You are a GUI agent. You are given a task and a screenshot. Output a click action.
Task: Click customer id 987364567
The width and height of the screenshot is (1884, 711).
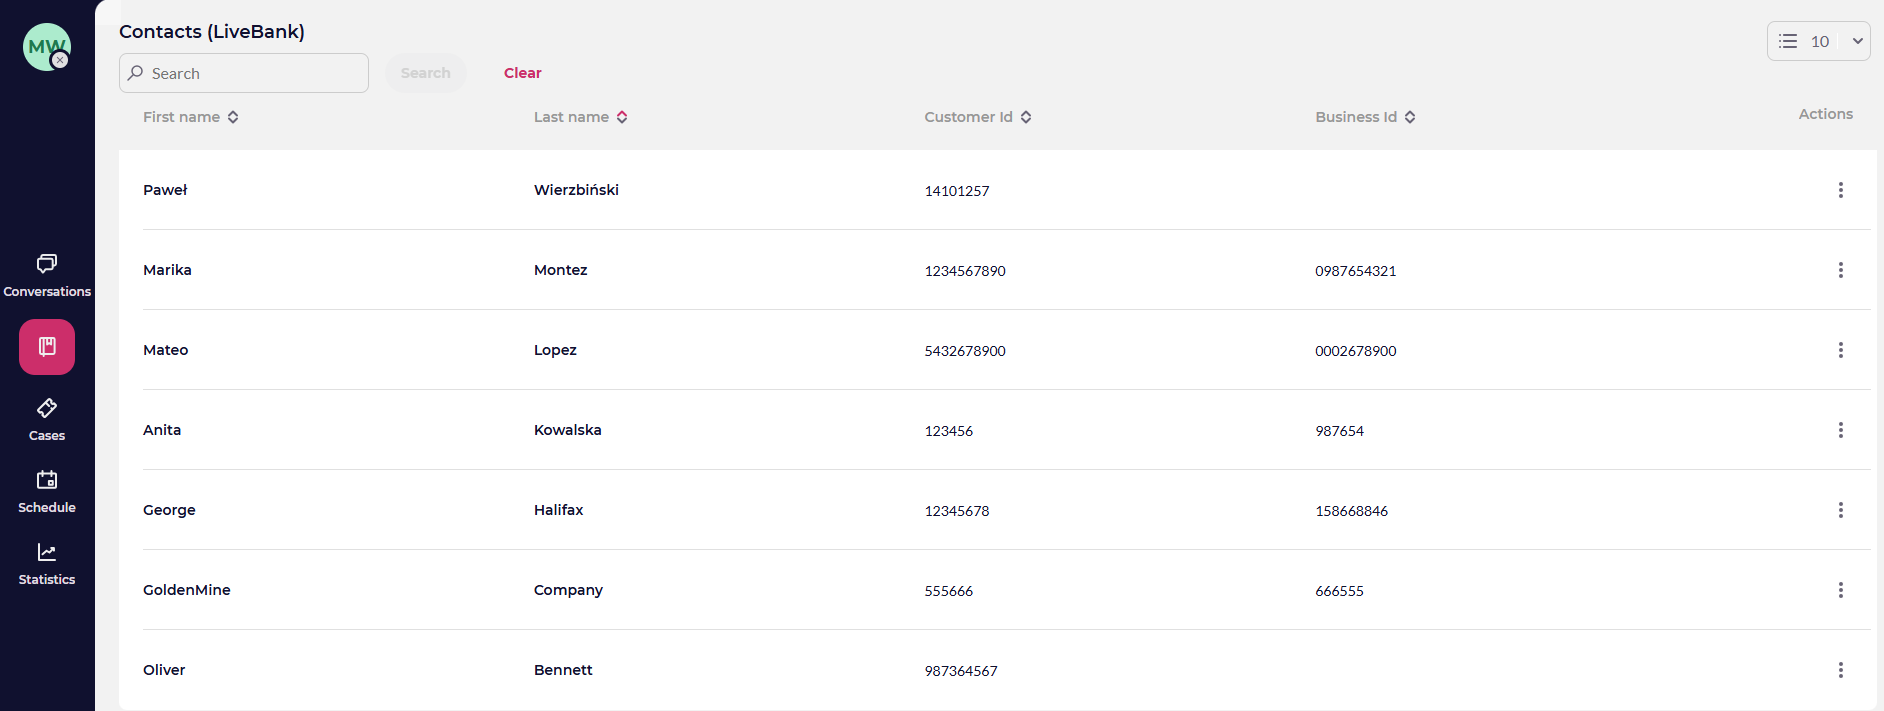(961, 671)
